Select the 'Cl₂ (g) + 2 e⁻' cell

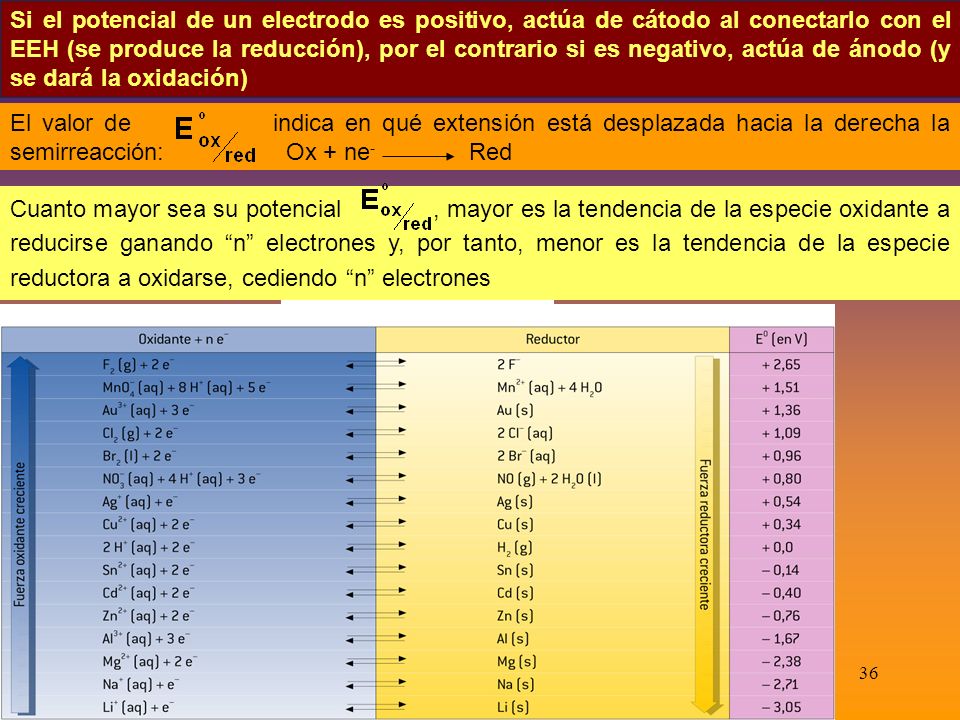[x=140, y=433]
